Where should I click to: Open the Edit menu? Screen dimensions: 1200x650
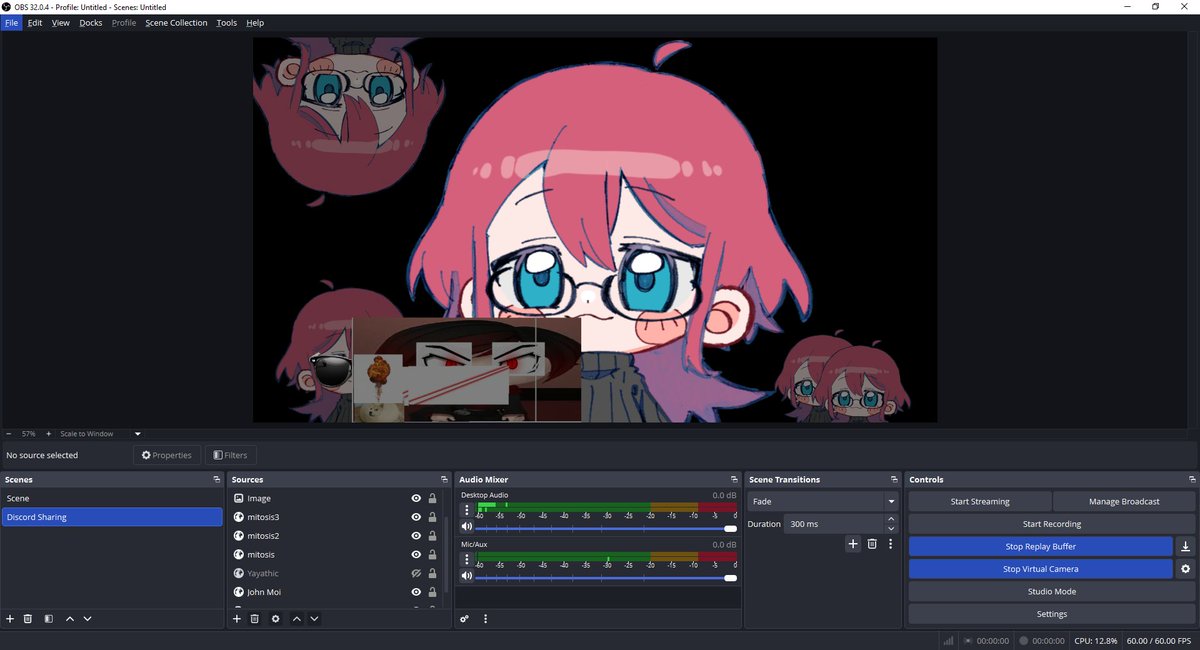coord(35,22)
